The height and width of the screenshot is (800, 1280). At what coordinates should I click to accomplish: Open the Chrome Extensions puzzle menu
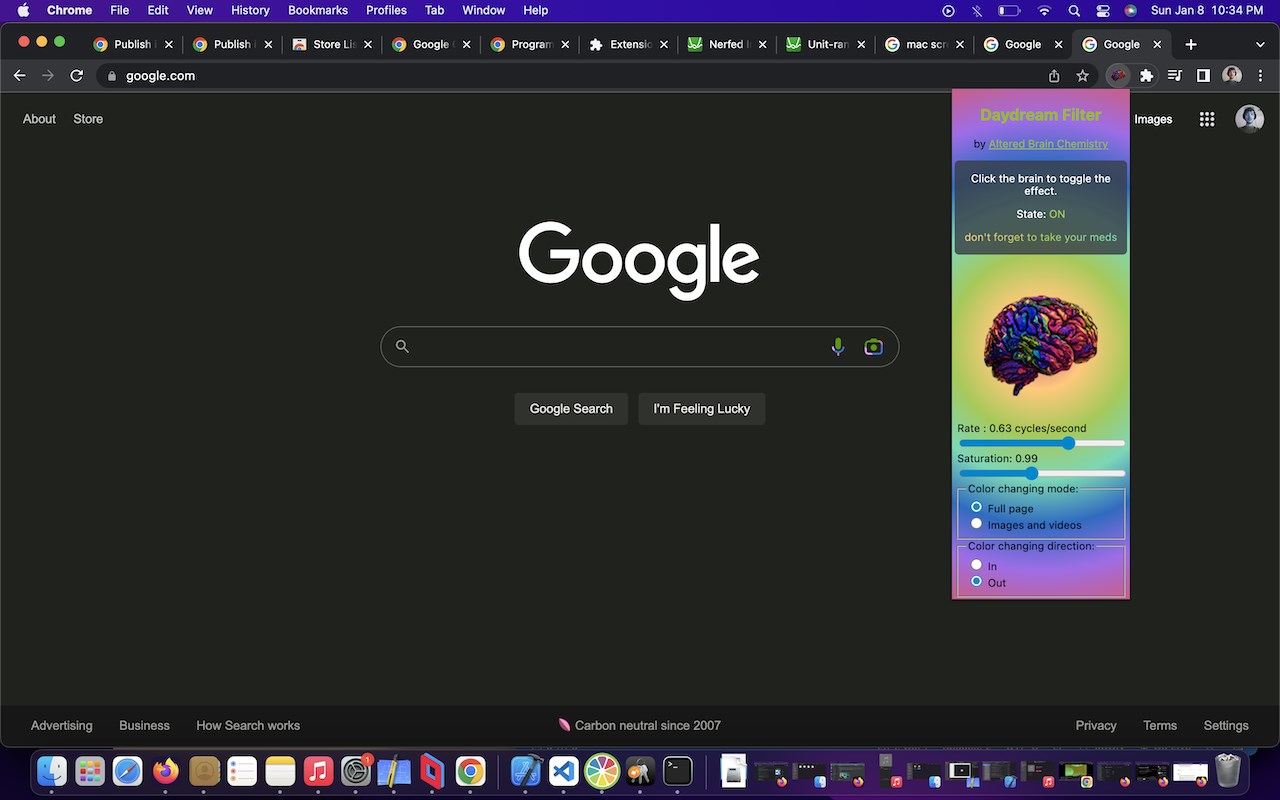1146,76
